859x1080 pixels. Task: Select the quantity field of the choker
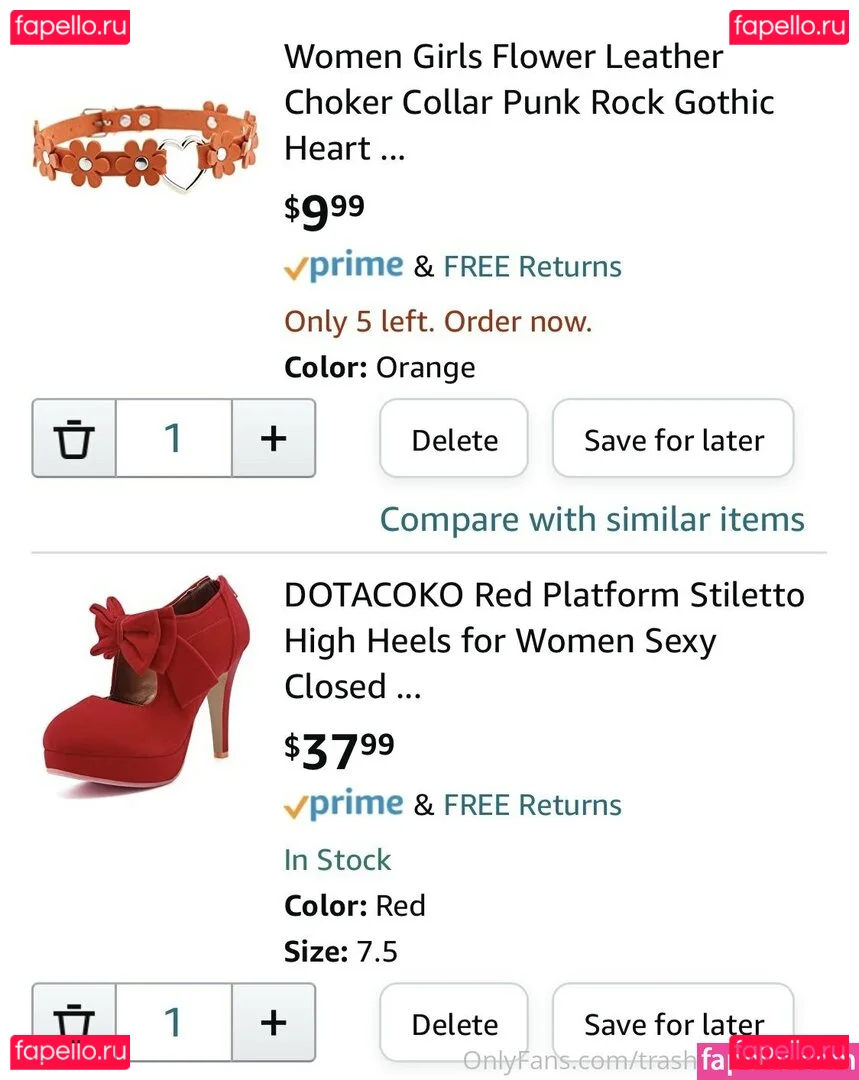point(174,438)
